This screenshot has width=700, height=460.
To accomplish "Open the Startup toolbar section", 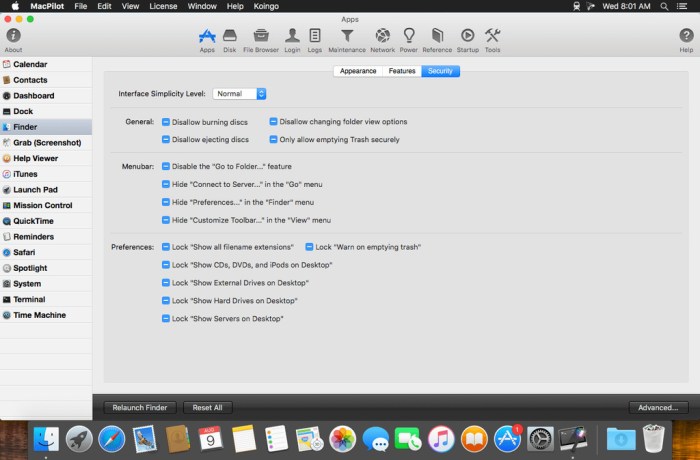I will pyautogui.click(x=467, y=38).
